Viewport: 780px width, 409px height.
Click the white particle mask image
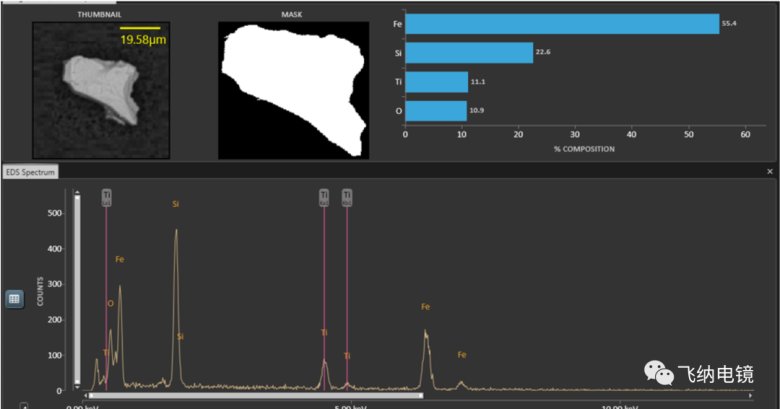[288, 90]
